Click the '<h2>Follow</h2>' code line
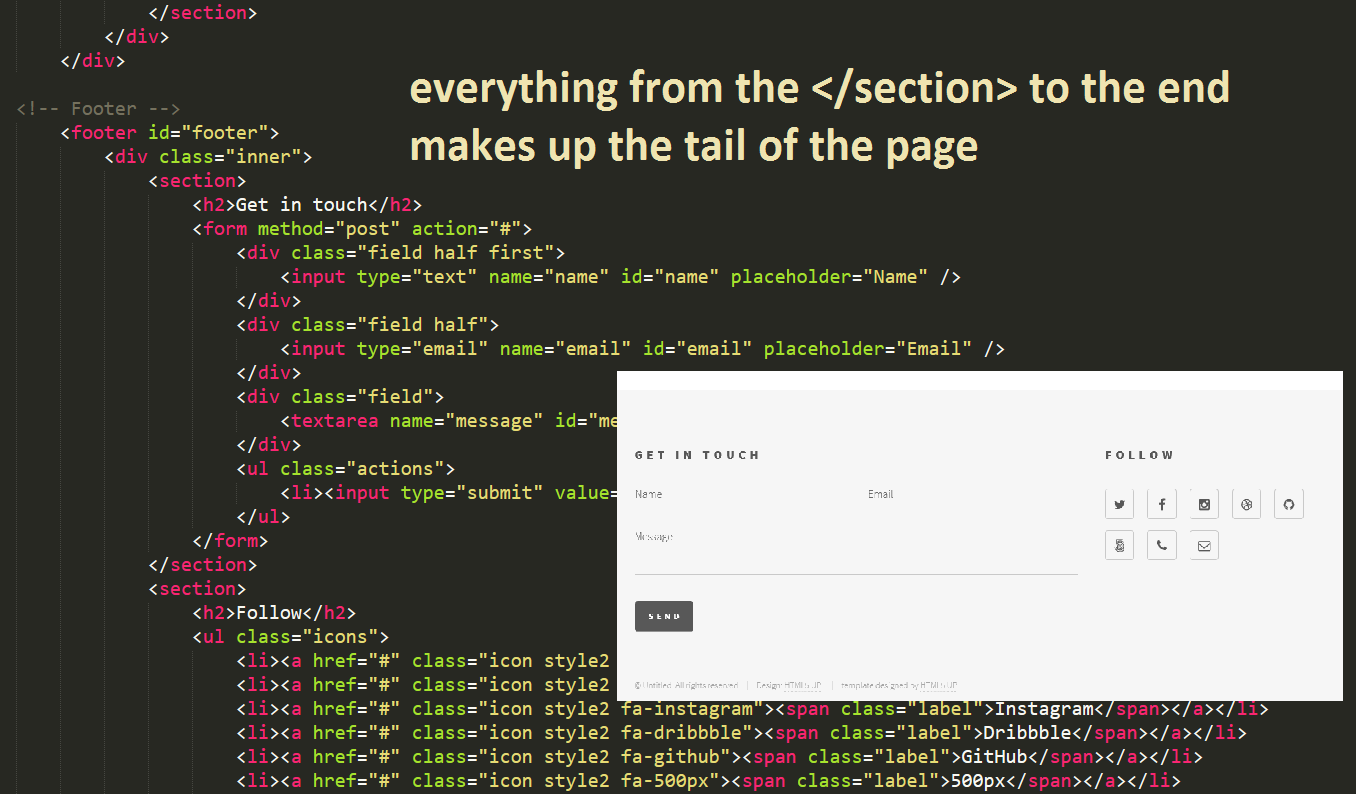This screenshot has width=1356, height=794. [274, 613]
